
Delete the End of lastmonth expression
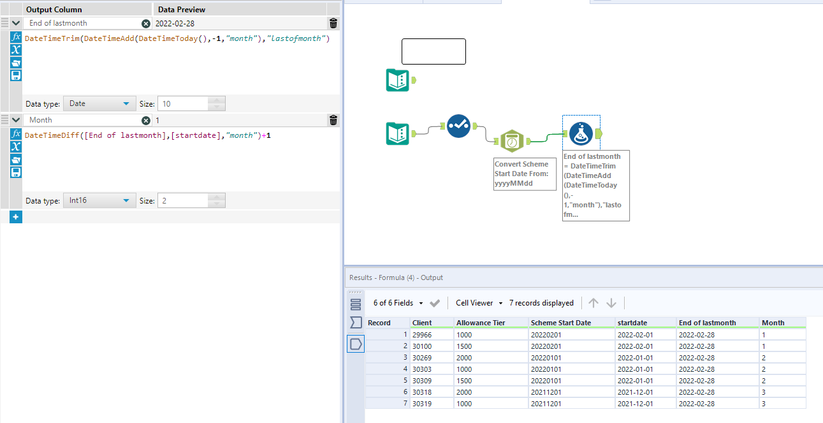(x=333, y=22)
